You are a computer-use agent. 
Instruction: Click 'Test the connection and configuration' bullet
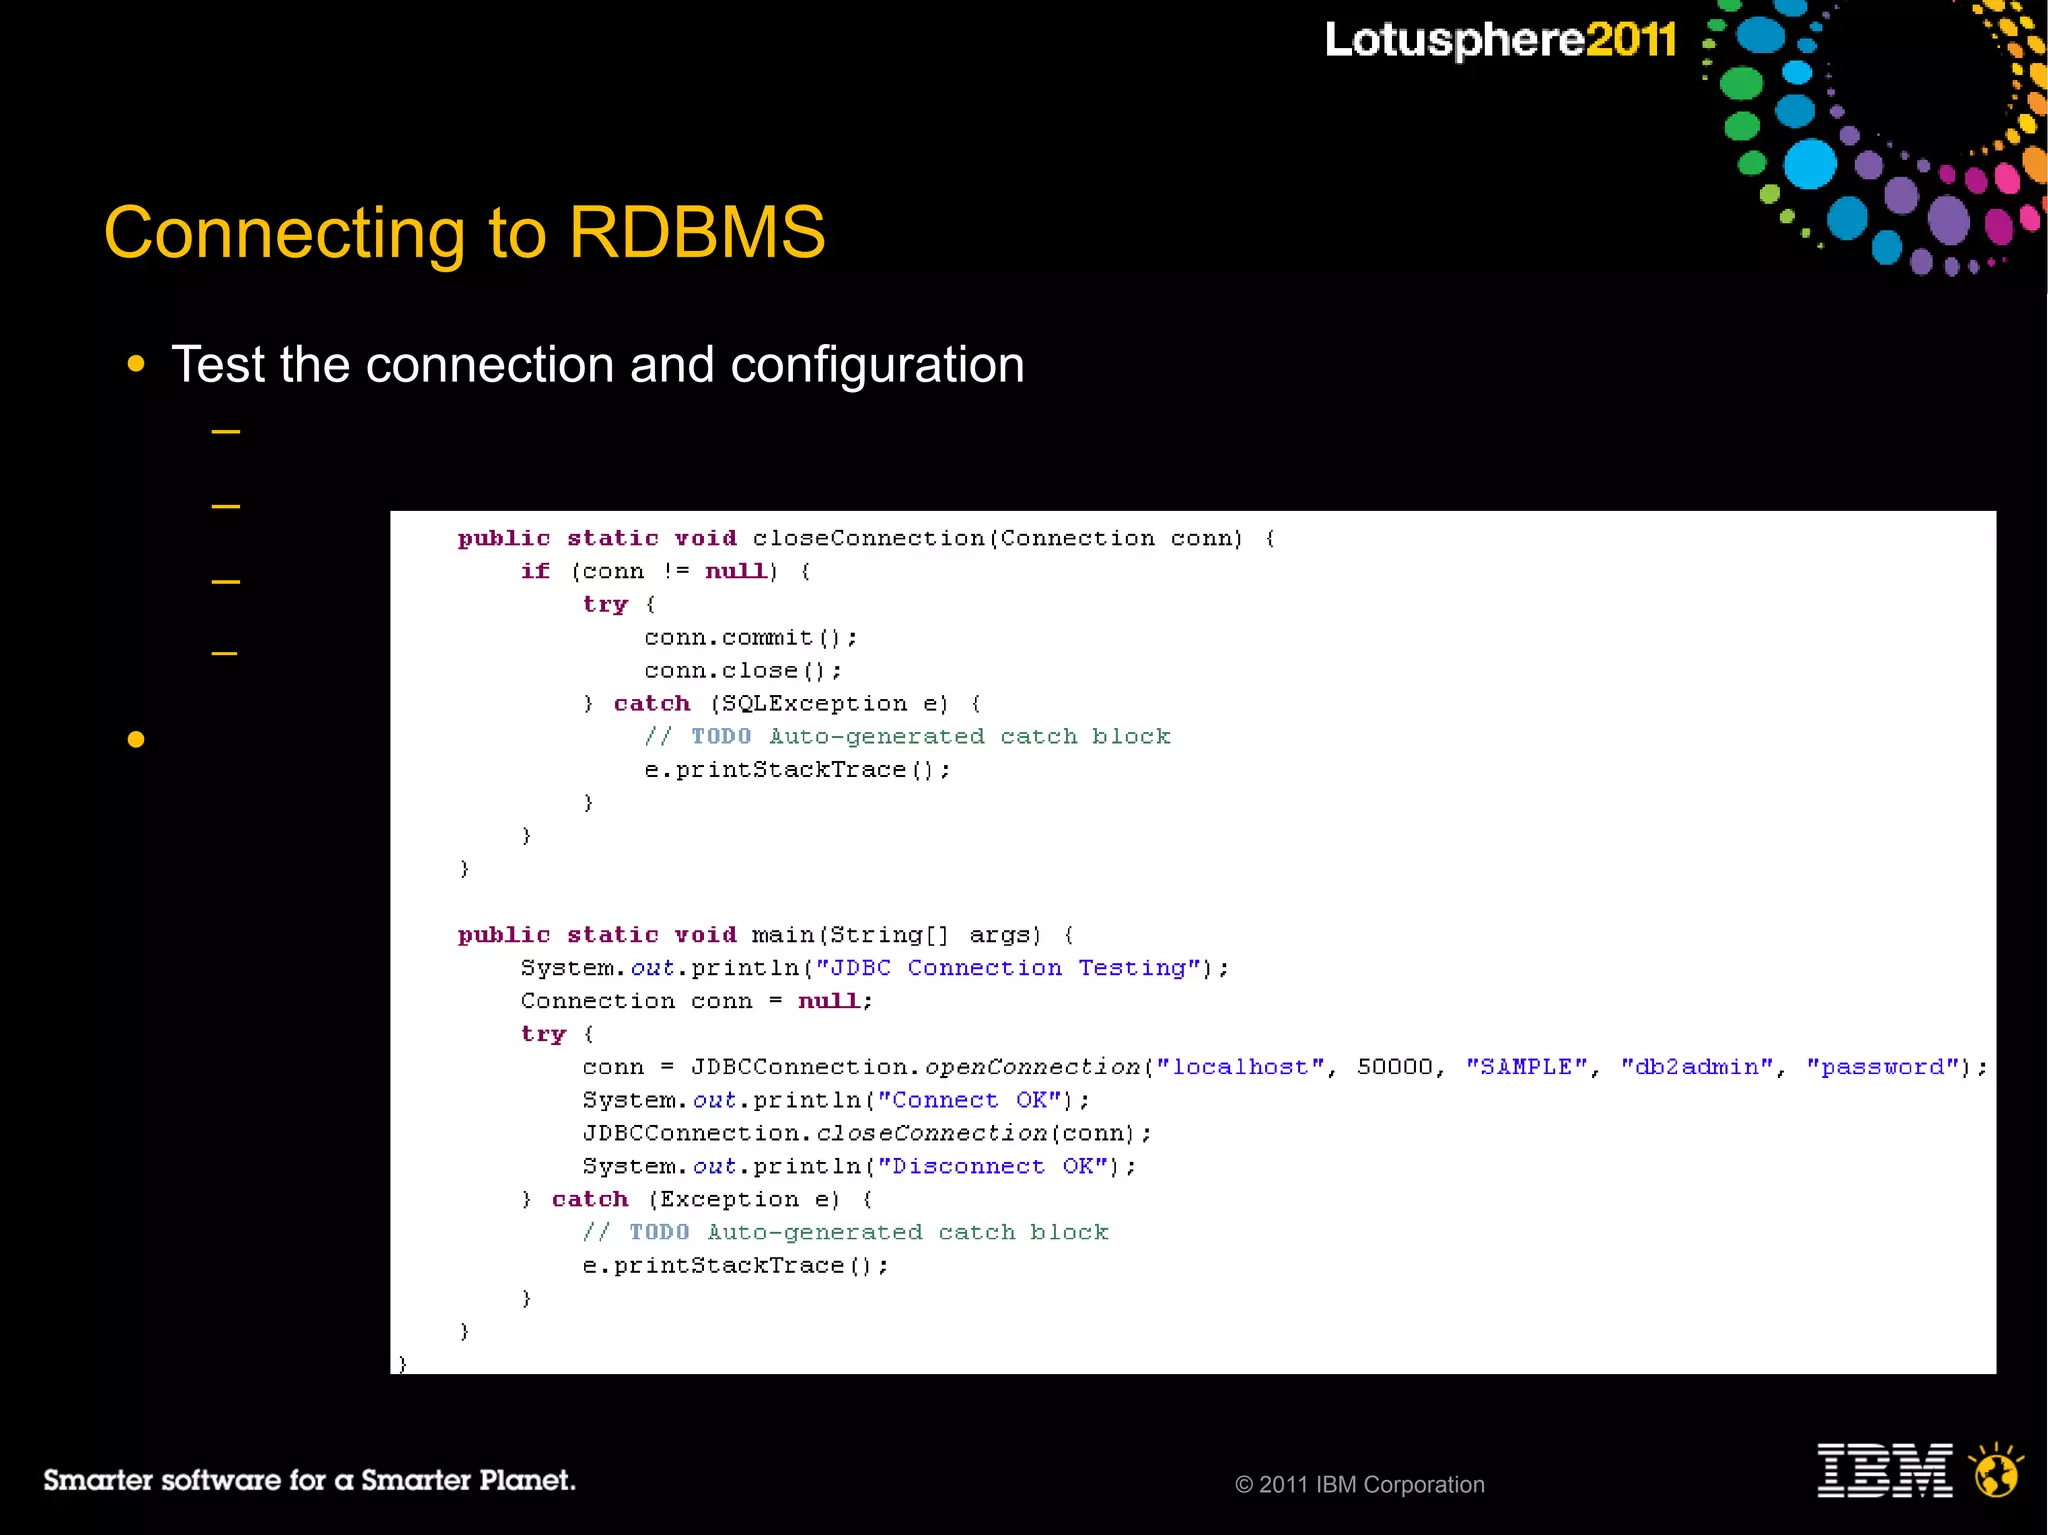pyautogui.click(x=598, y=364)
